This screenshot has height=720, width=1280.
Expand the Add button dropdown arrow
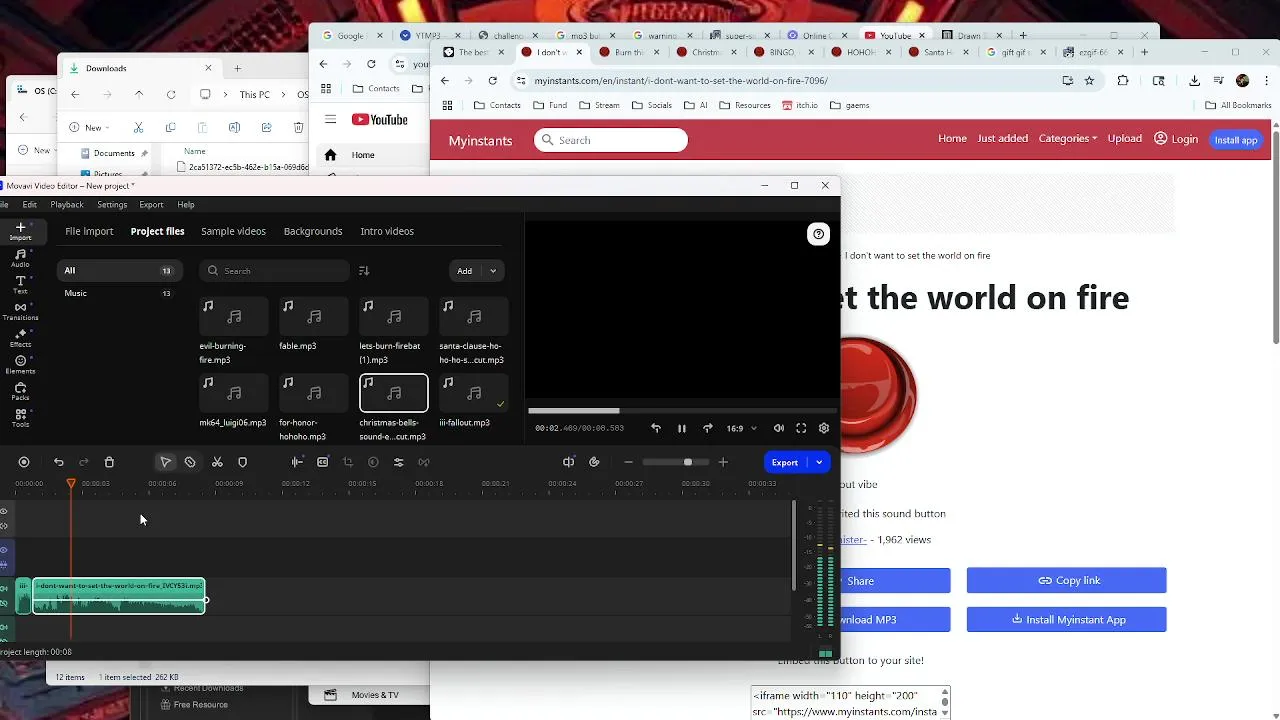493,271
